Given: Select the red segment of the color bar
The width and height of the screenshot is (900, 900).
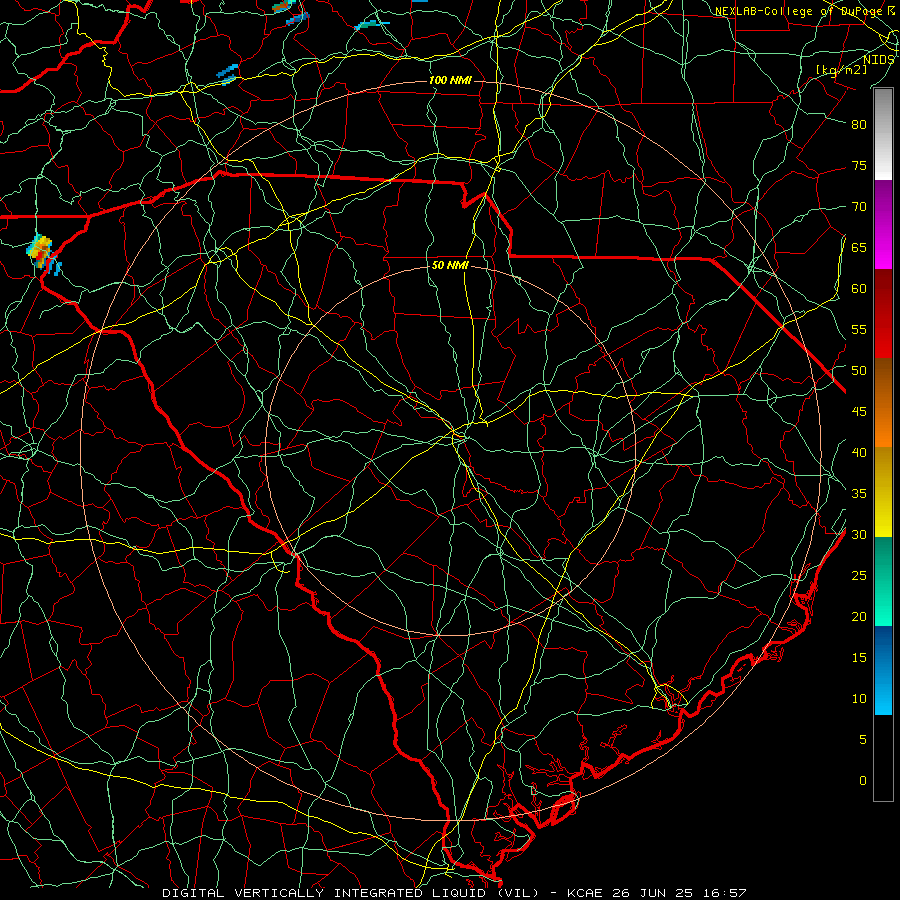Looking at the screenshot, I should tap(883, 314).
